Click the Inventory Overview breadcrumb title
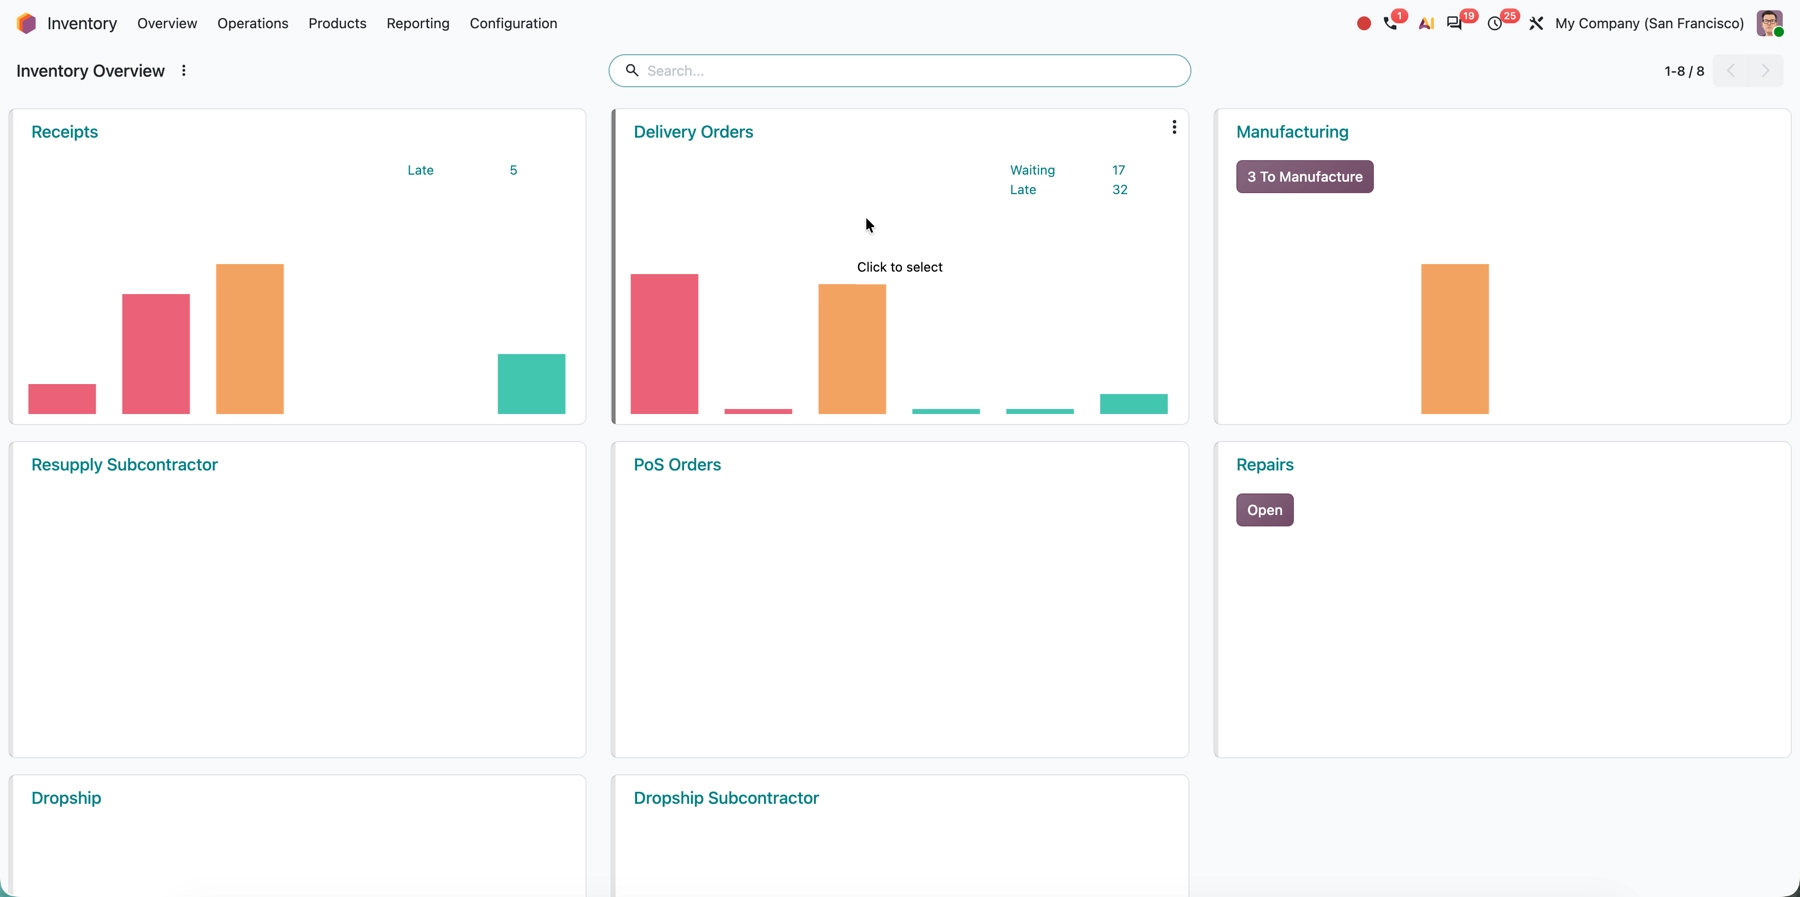This screenshot has width=1800, height=897. pos(90,71)
